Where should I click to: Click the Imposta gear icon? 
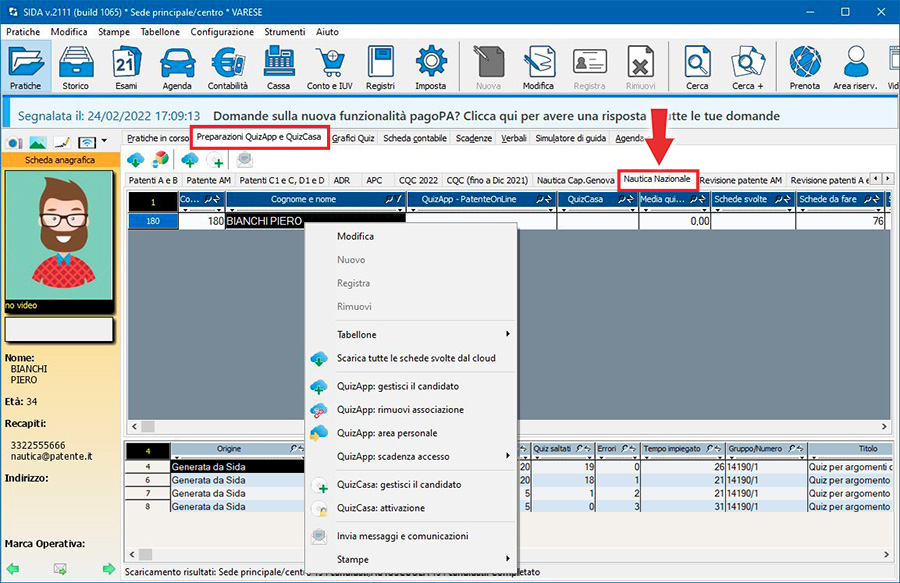click(430, 68)
